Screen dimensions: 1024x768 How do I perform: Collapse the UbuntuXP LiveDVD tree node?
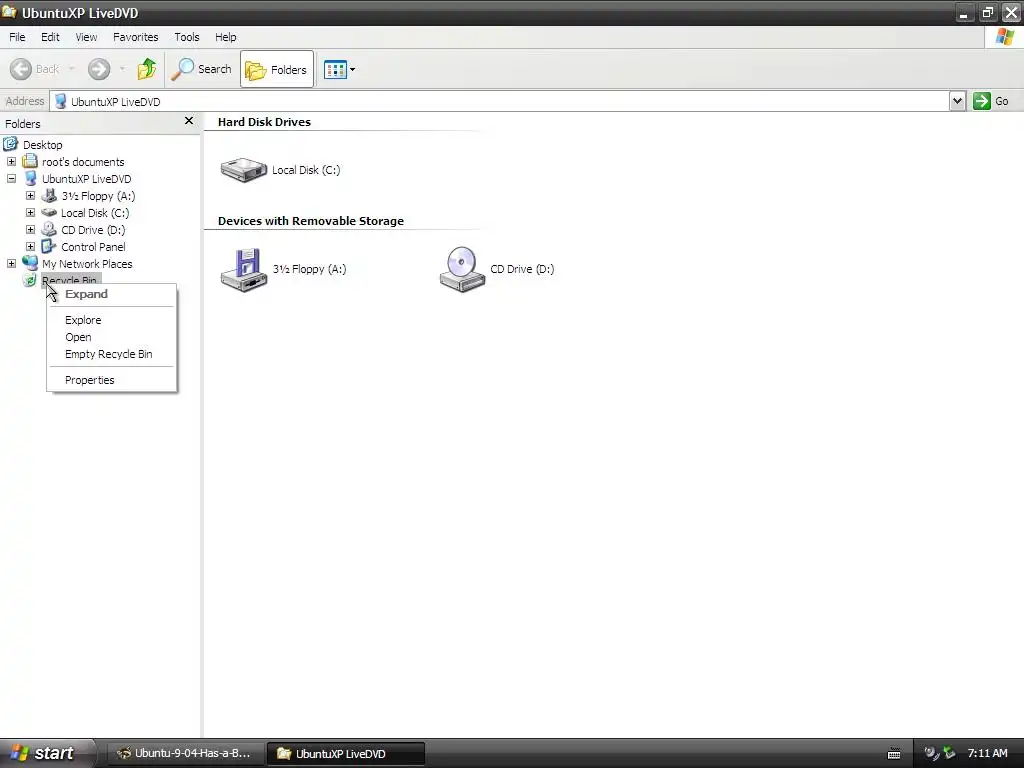point(11,178)
